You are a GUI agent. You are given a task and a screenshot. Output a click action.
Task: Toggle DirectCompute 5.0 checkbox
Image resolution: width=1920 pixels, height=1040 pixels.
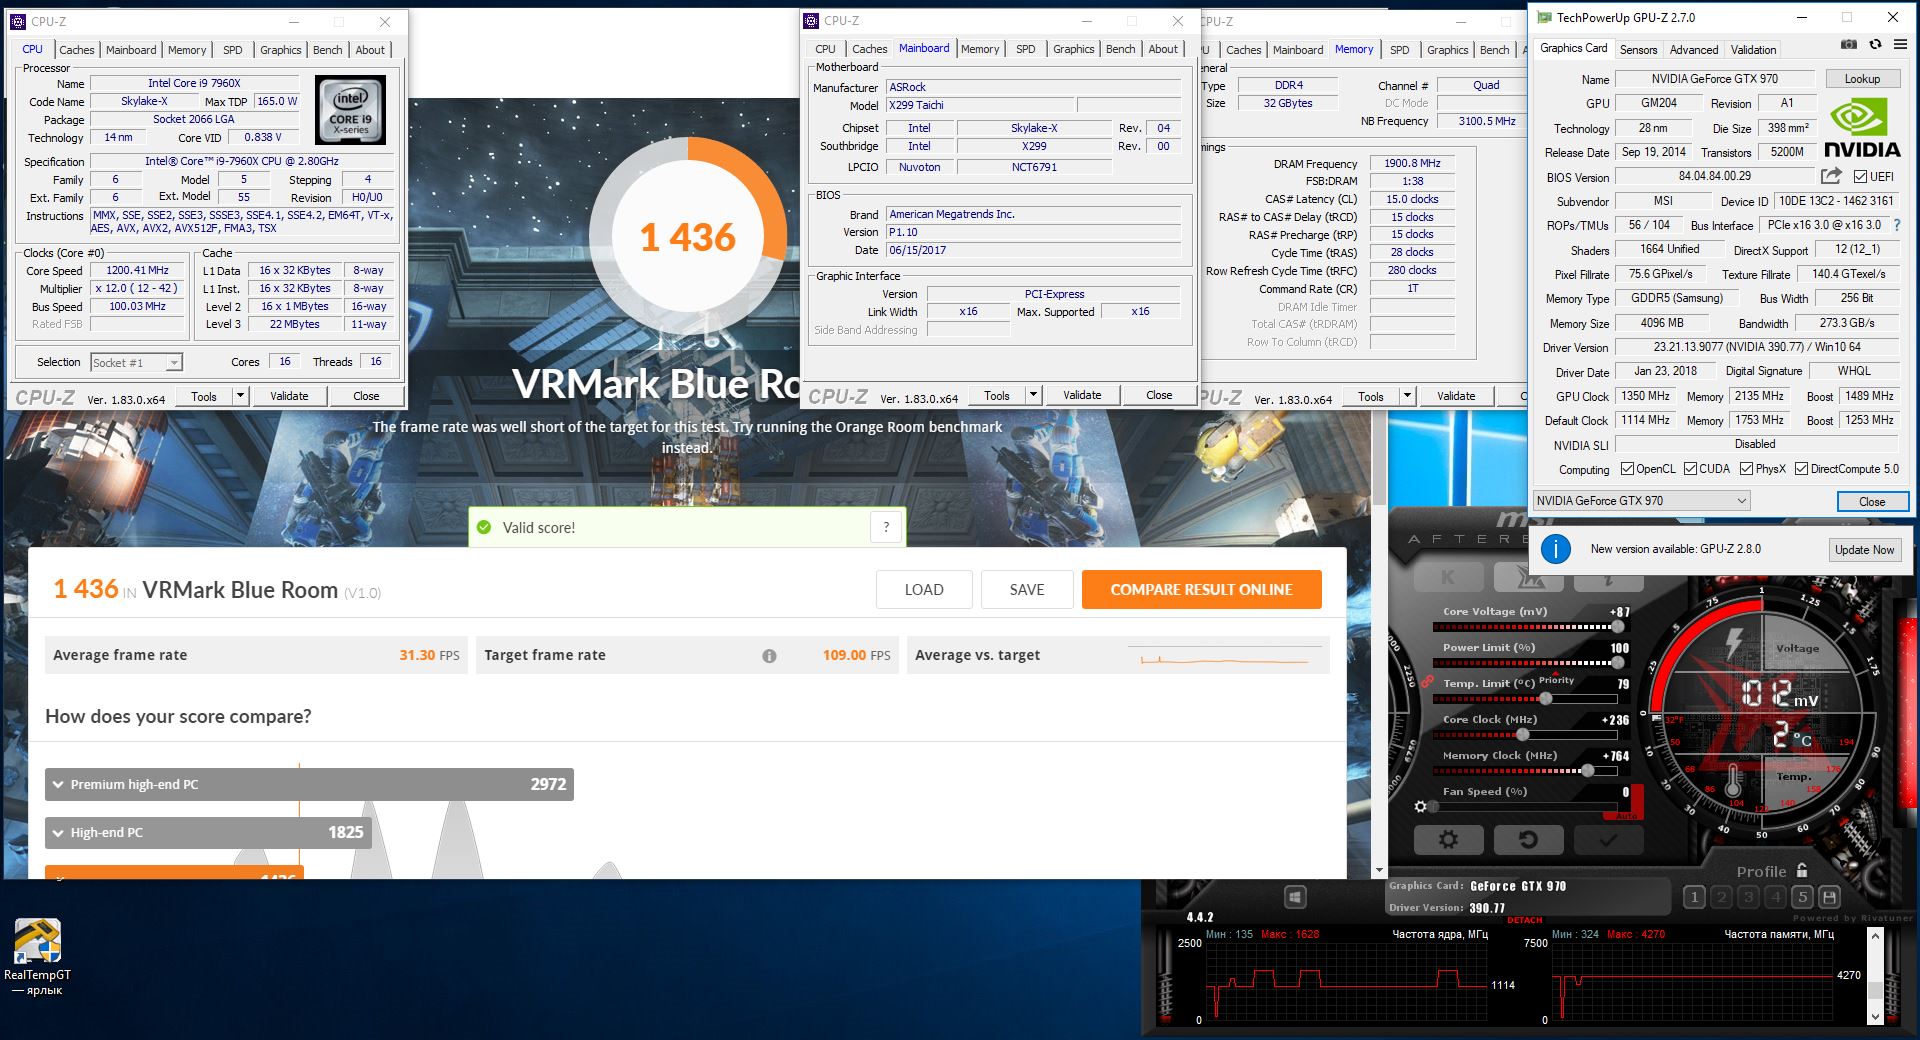pos(1801,469)
